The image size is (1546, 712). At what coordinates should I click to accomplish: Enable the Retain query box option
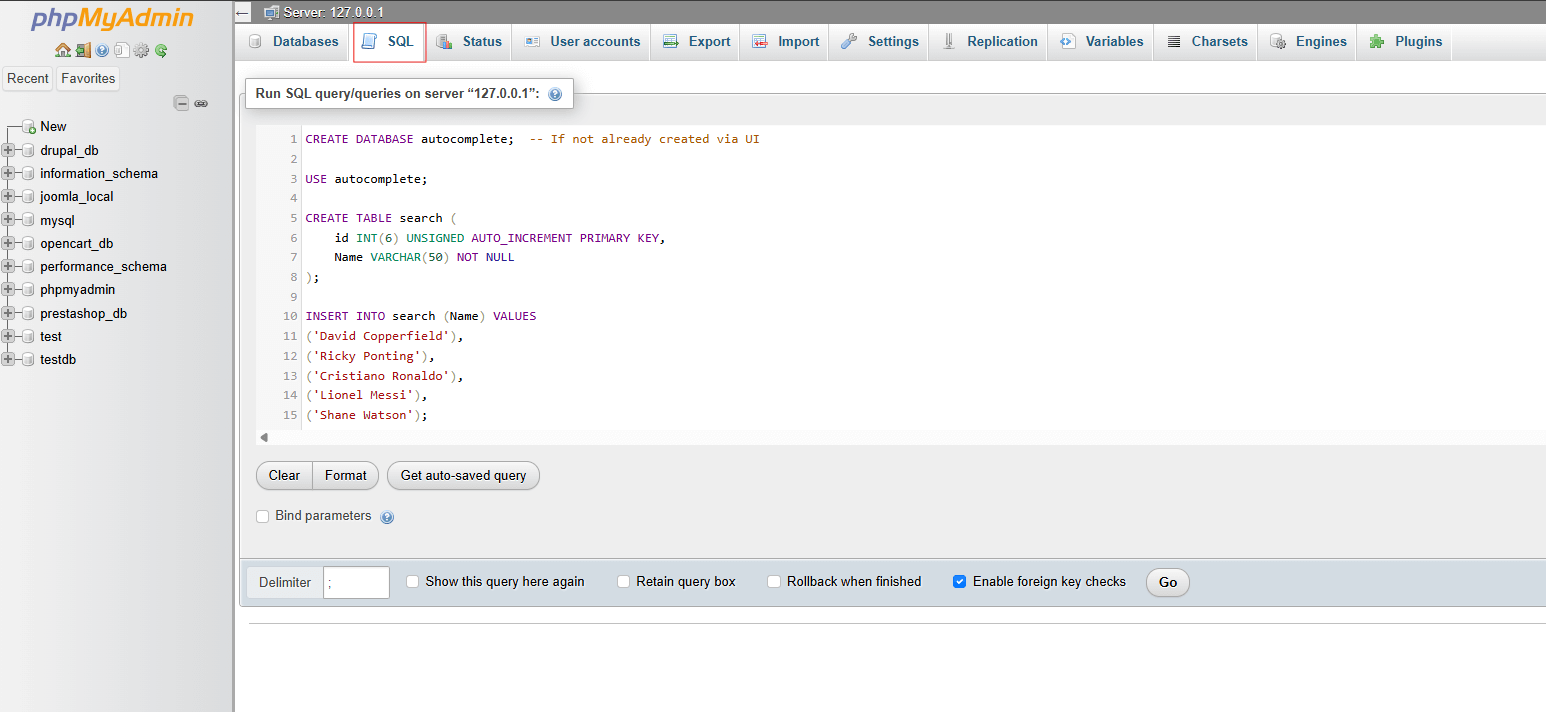(623, 581)
